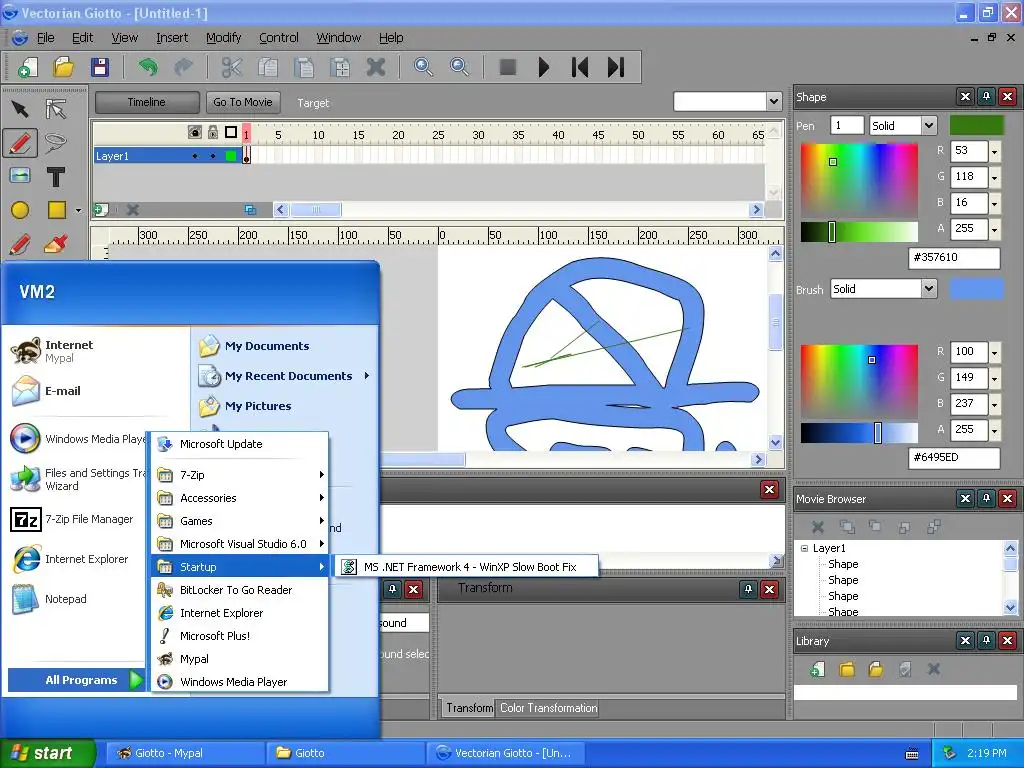Click the New document toolbar icon

(x=27, y=67)
